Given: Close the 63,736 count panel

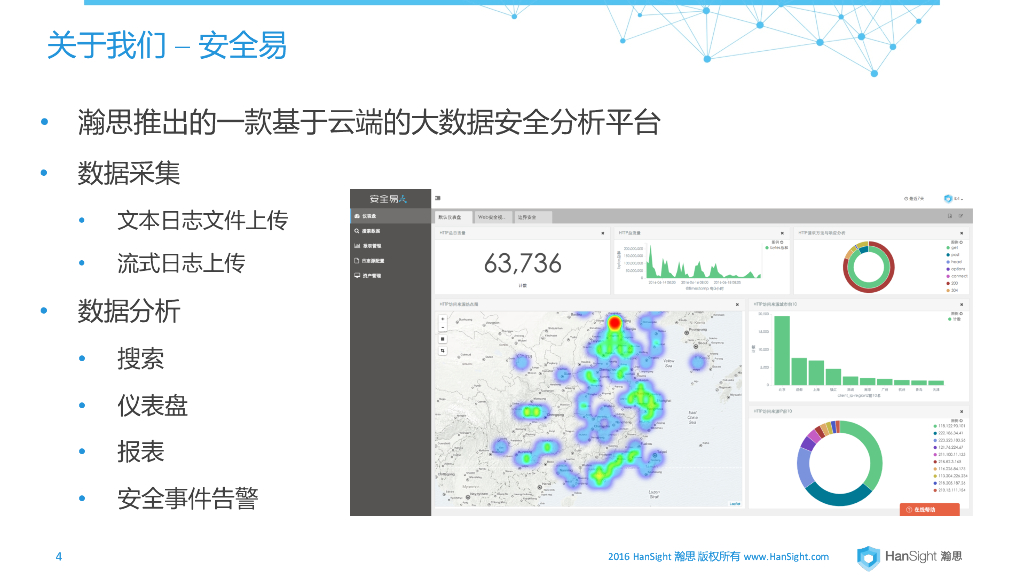Looking at the screenshot, I should [603, 233].
